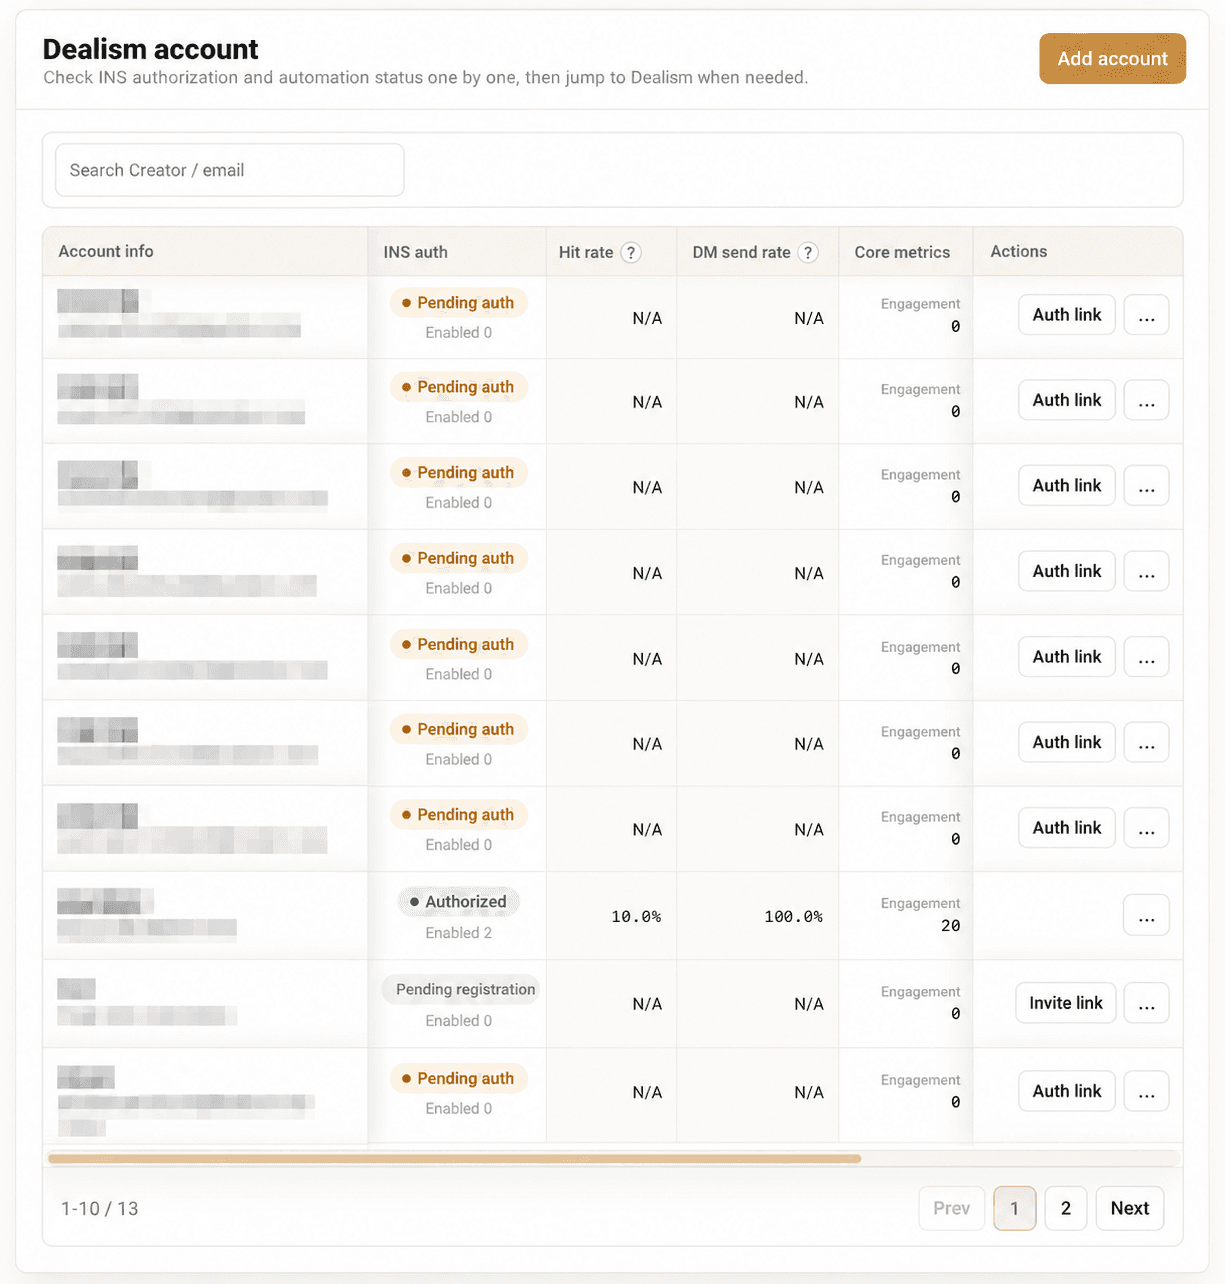This screenshot has width=1225, height=1284.
Task: Open the ellipsis menu in the last row
Action: [1146, 1091]
